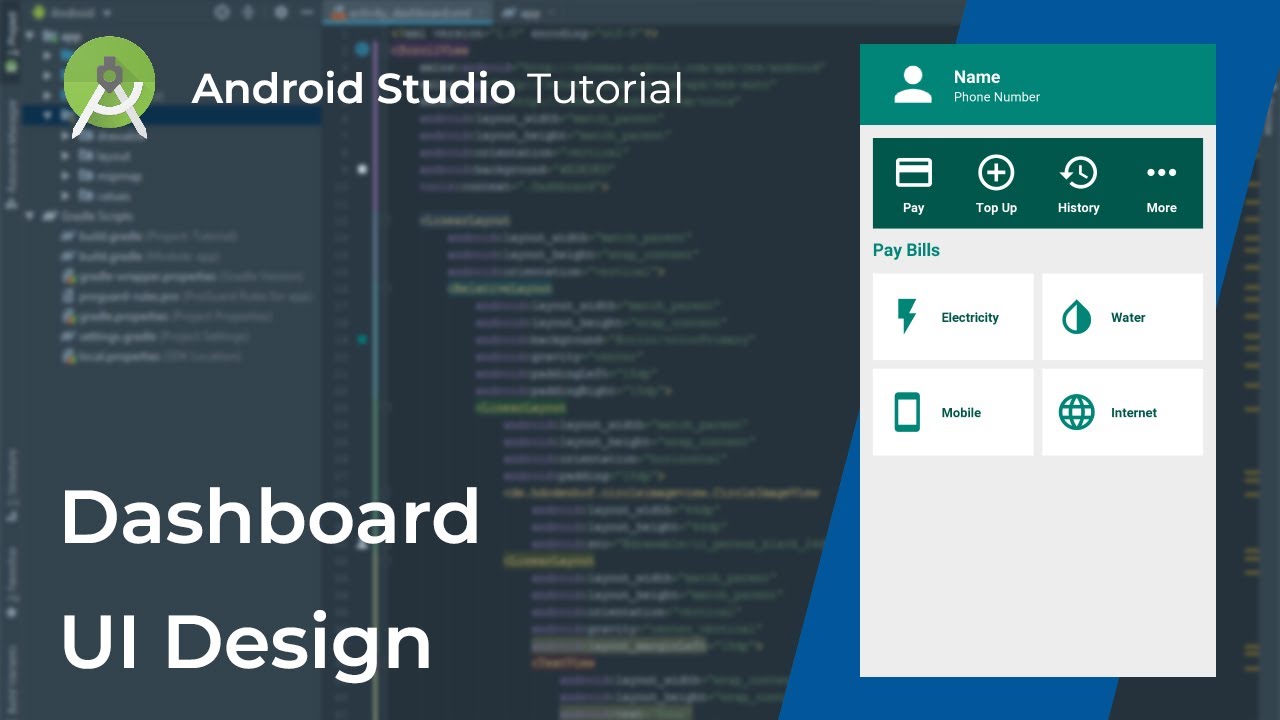The image size is (1280, 720).
Task: Tap the Water droplet icon
Action: tap(1077, 317)
